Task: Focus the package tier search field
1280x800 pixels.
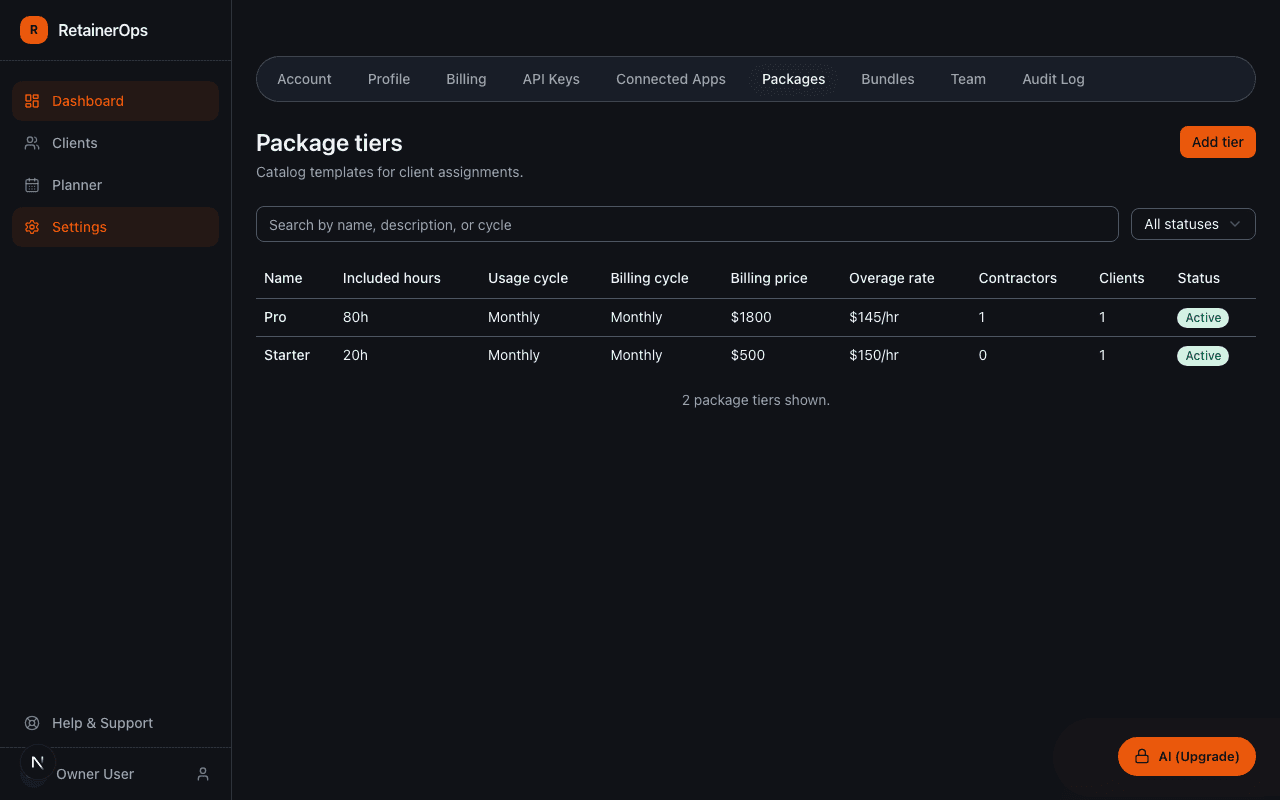Action: (x=687, y=224)
